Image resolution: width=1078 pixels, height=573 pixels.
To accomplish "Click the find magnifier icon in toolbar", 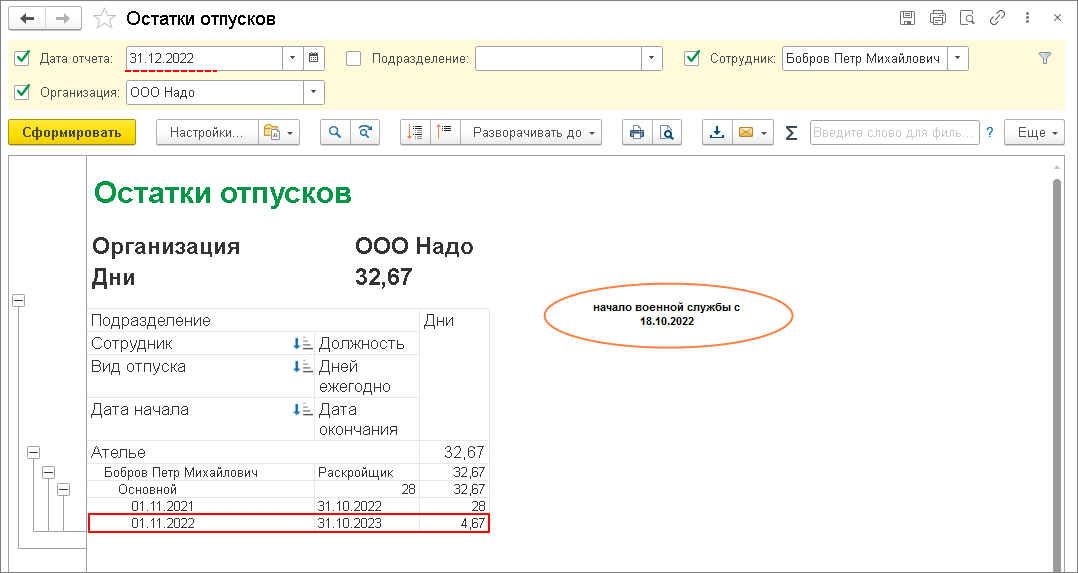I will [x=335, y=133].
